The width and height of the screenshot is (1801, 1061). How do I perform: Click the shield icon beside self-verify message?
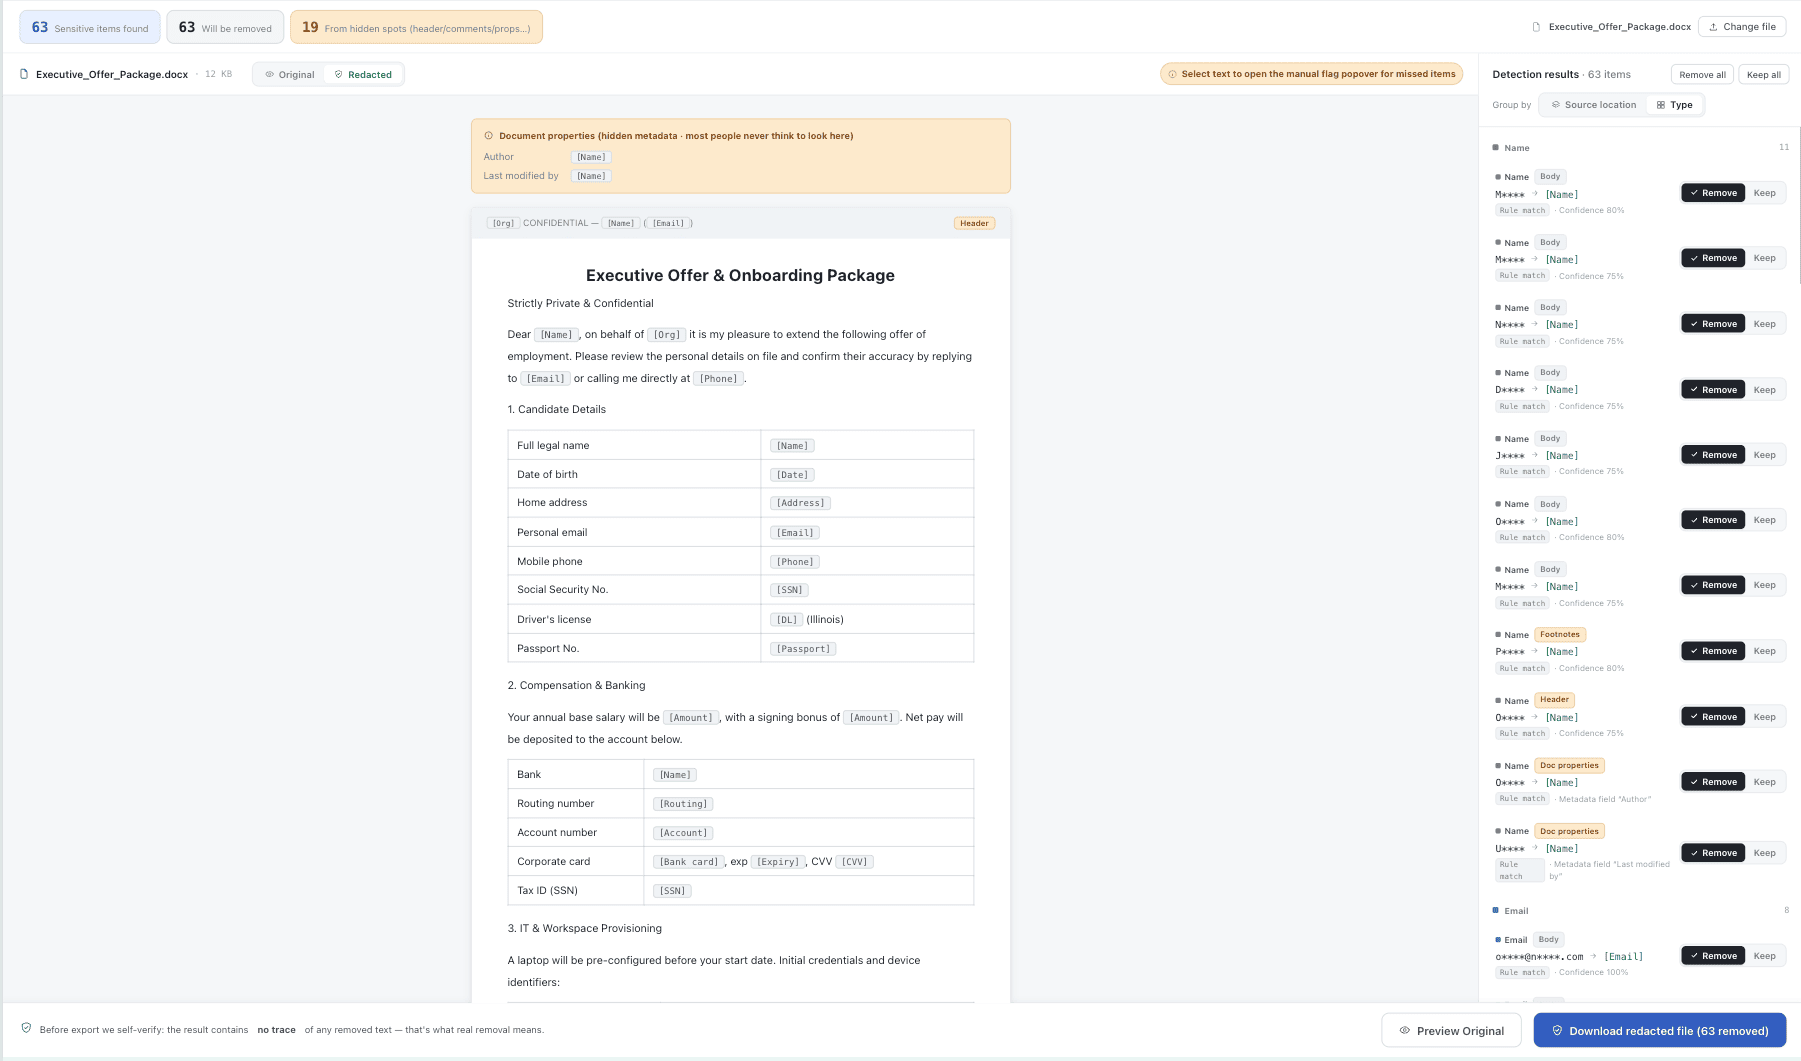[x=26, y=1028]
